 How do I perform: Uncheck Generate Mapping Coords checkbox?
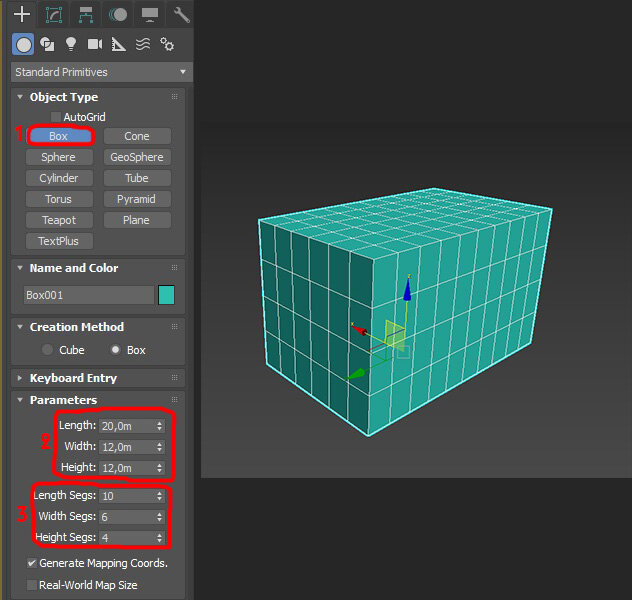tap(32, 563)
